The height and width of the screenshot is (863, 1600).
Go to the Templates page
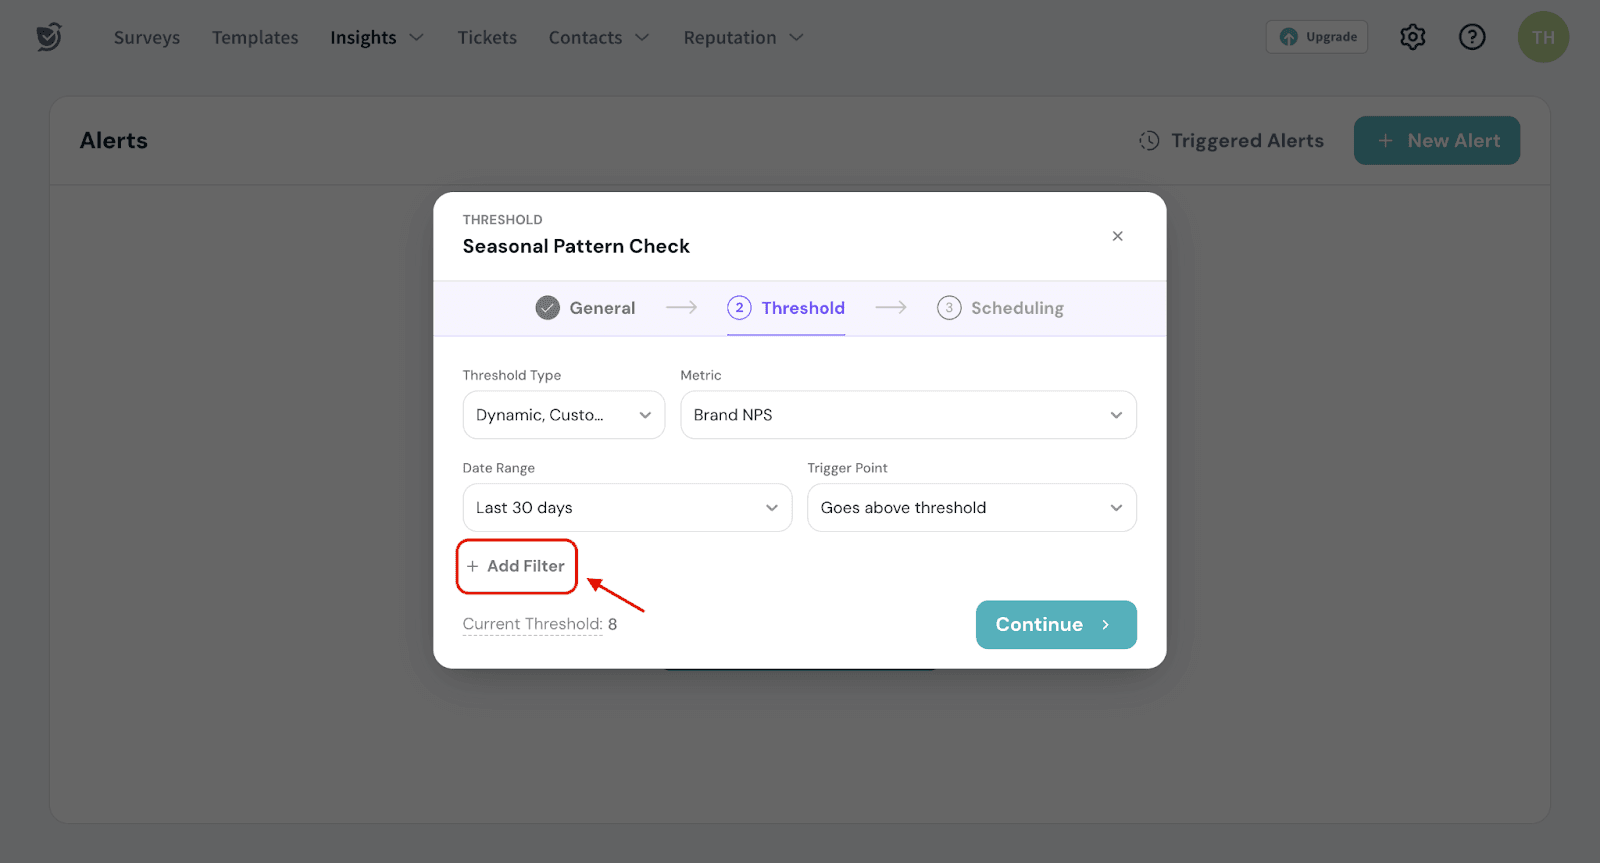[x=255, y=38]
